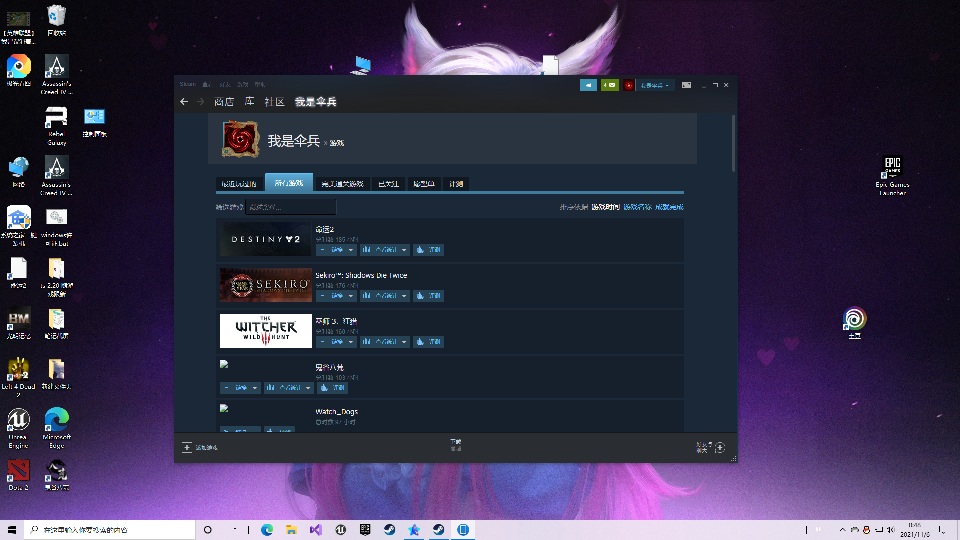Focus the game search filter box
Screen dimensions: 960x540
291,207
